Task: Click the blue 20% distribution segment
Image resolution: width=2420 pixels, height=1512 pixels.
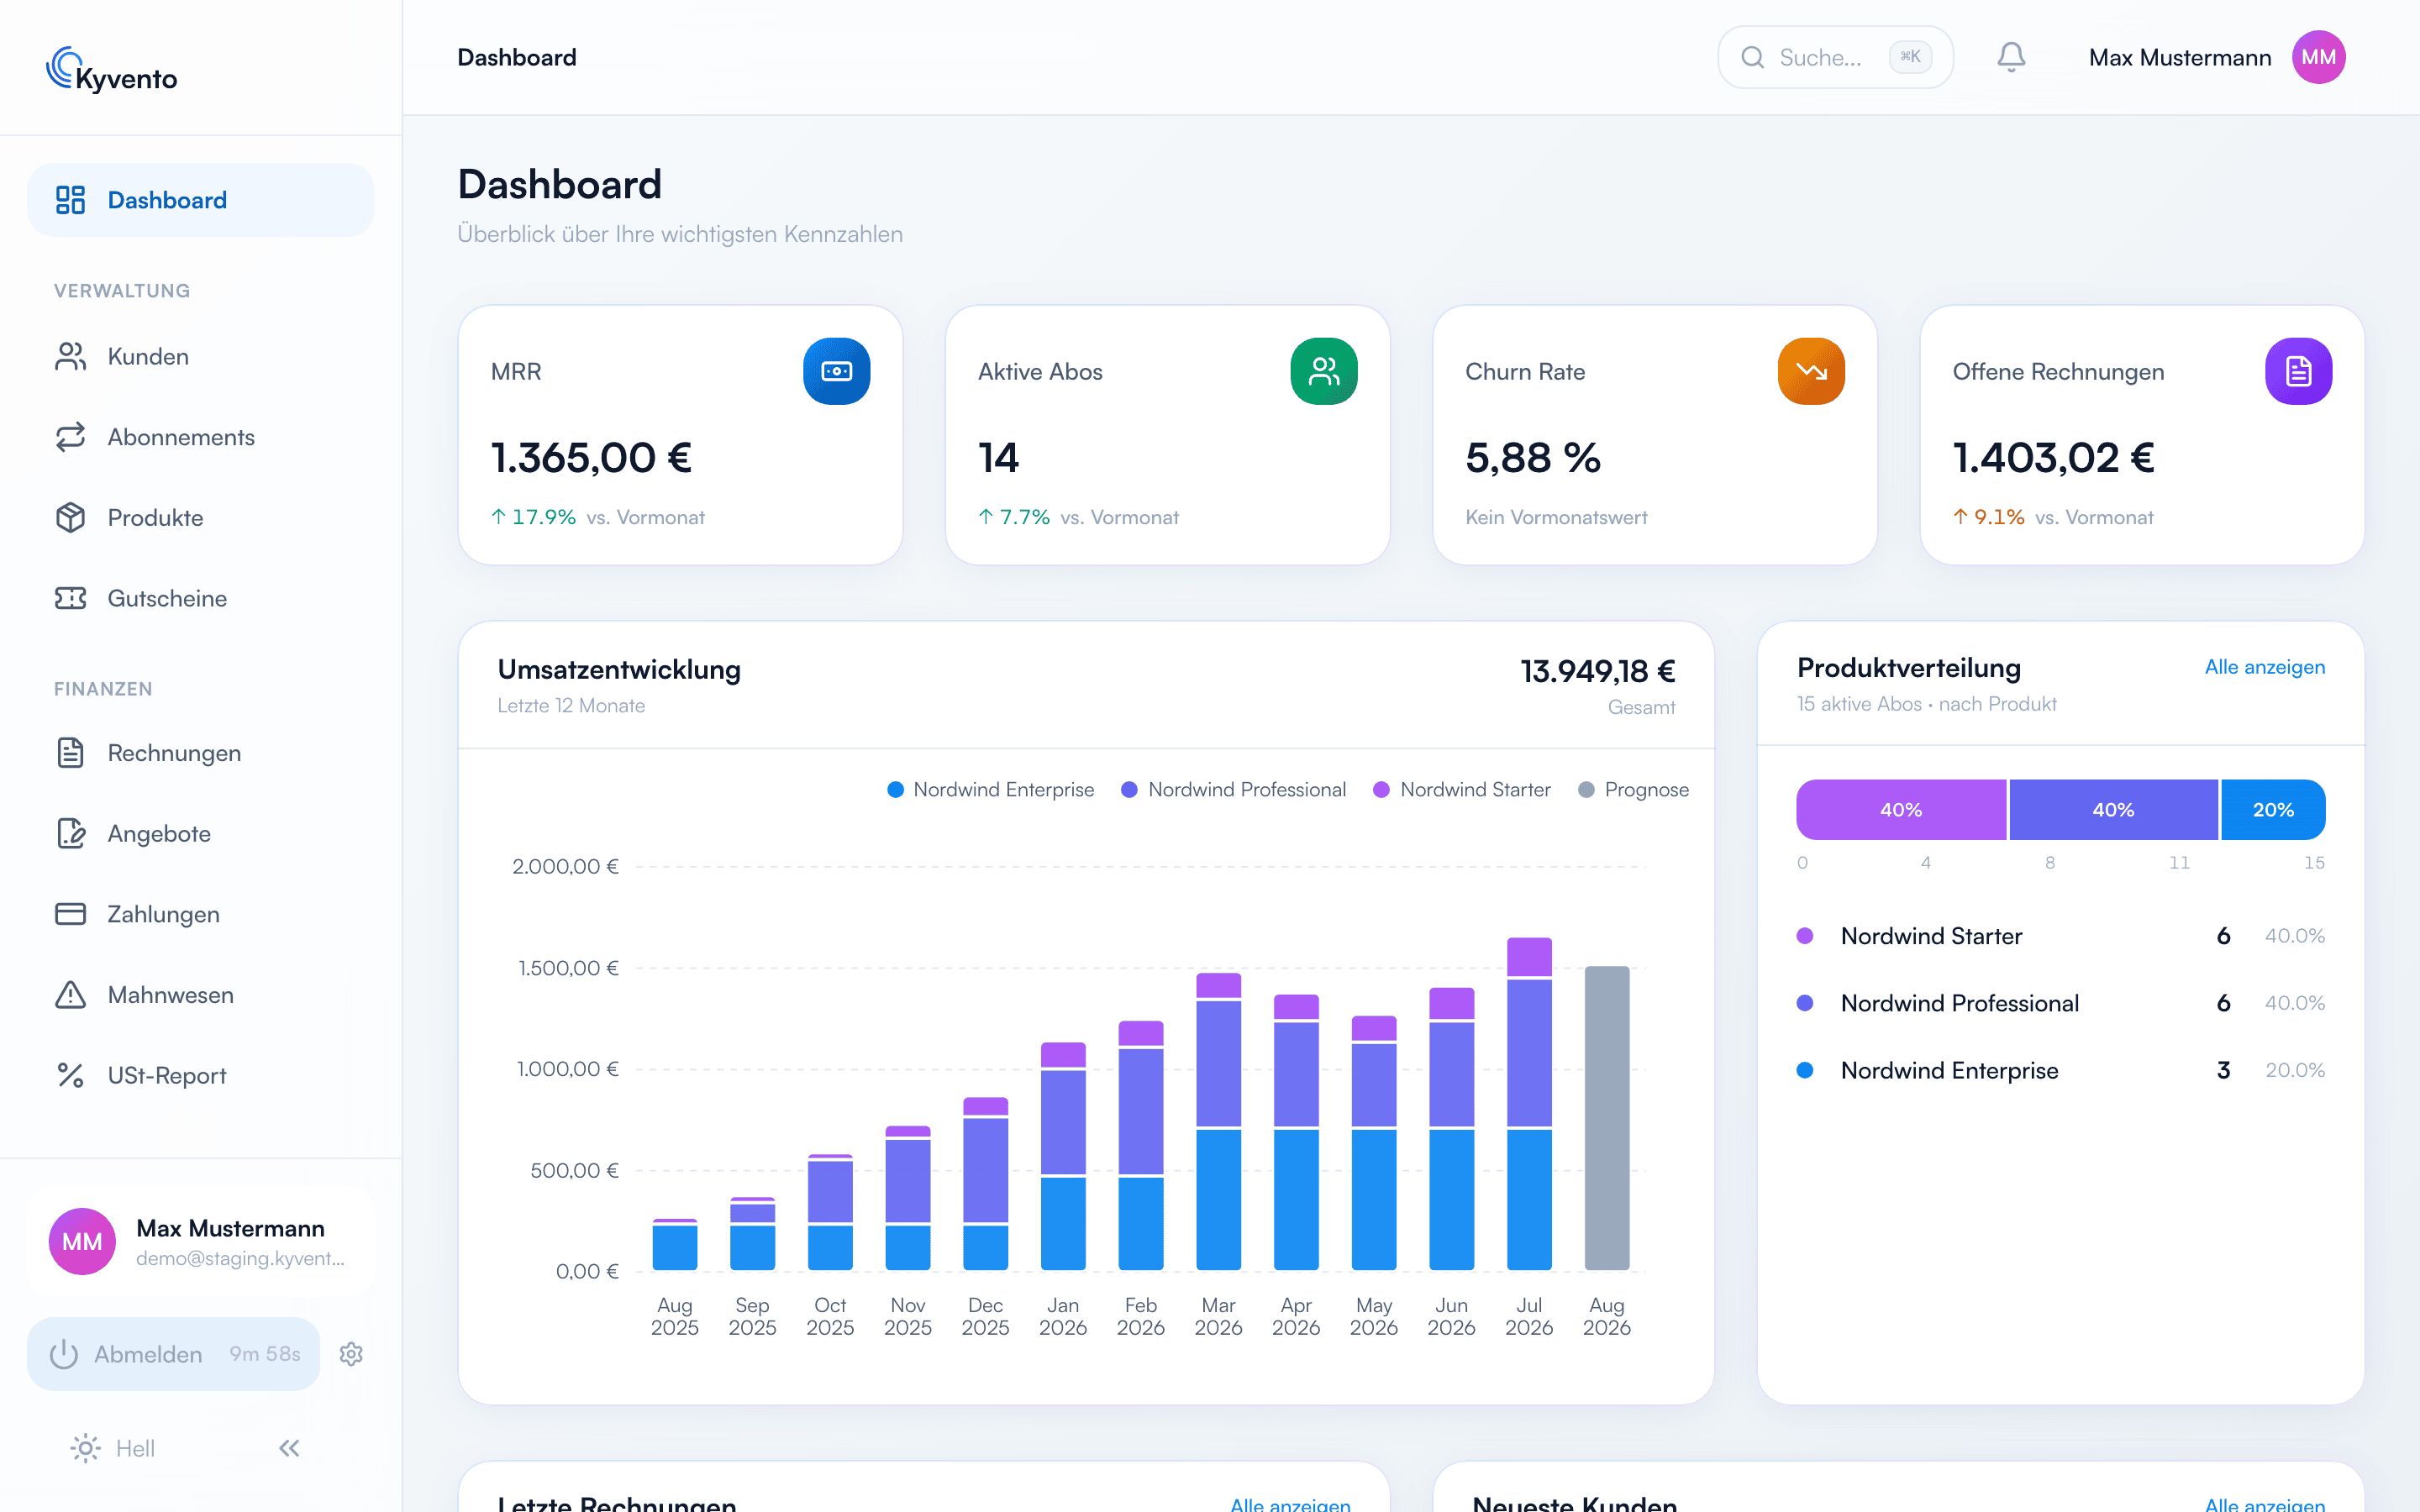Action: point(2273,810)
